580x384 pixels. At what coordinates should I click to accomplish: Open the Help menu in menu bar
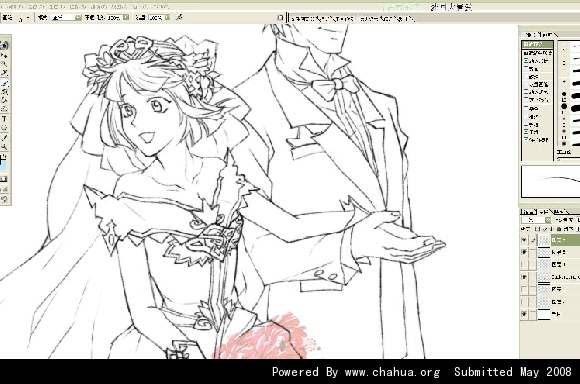pos(161,6)
